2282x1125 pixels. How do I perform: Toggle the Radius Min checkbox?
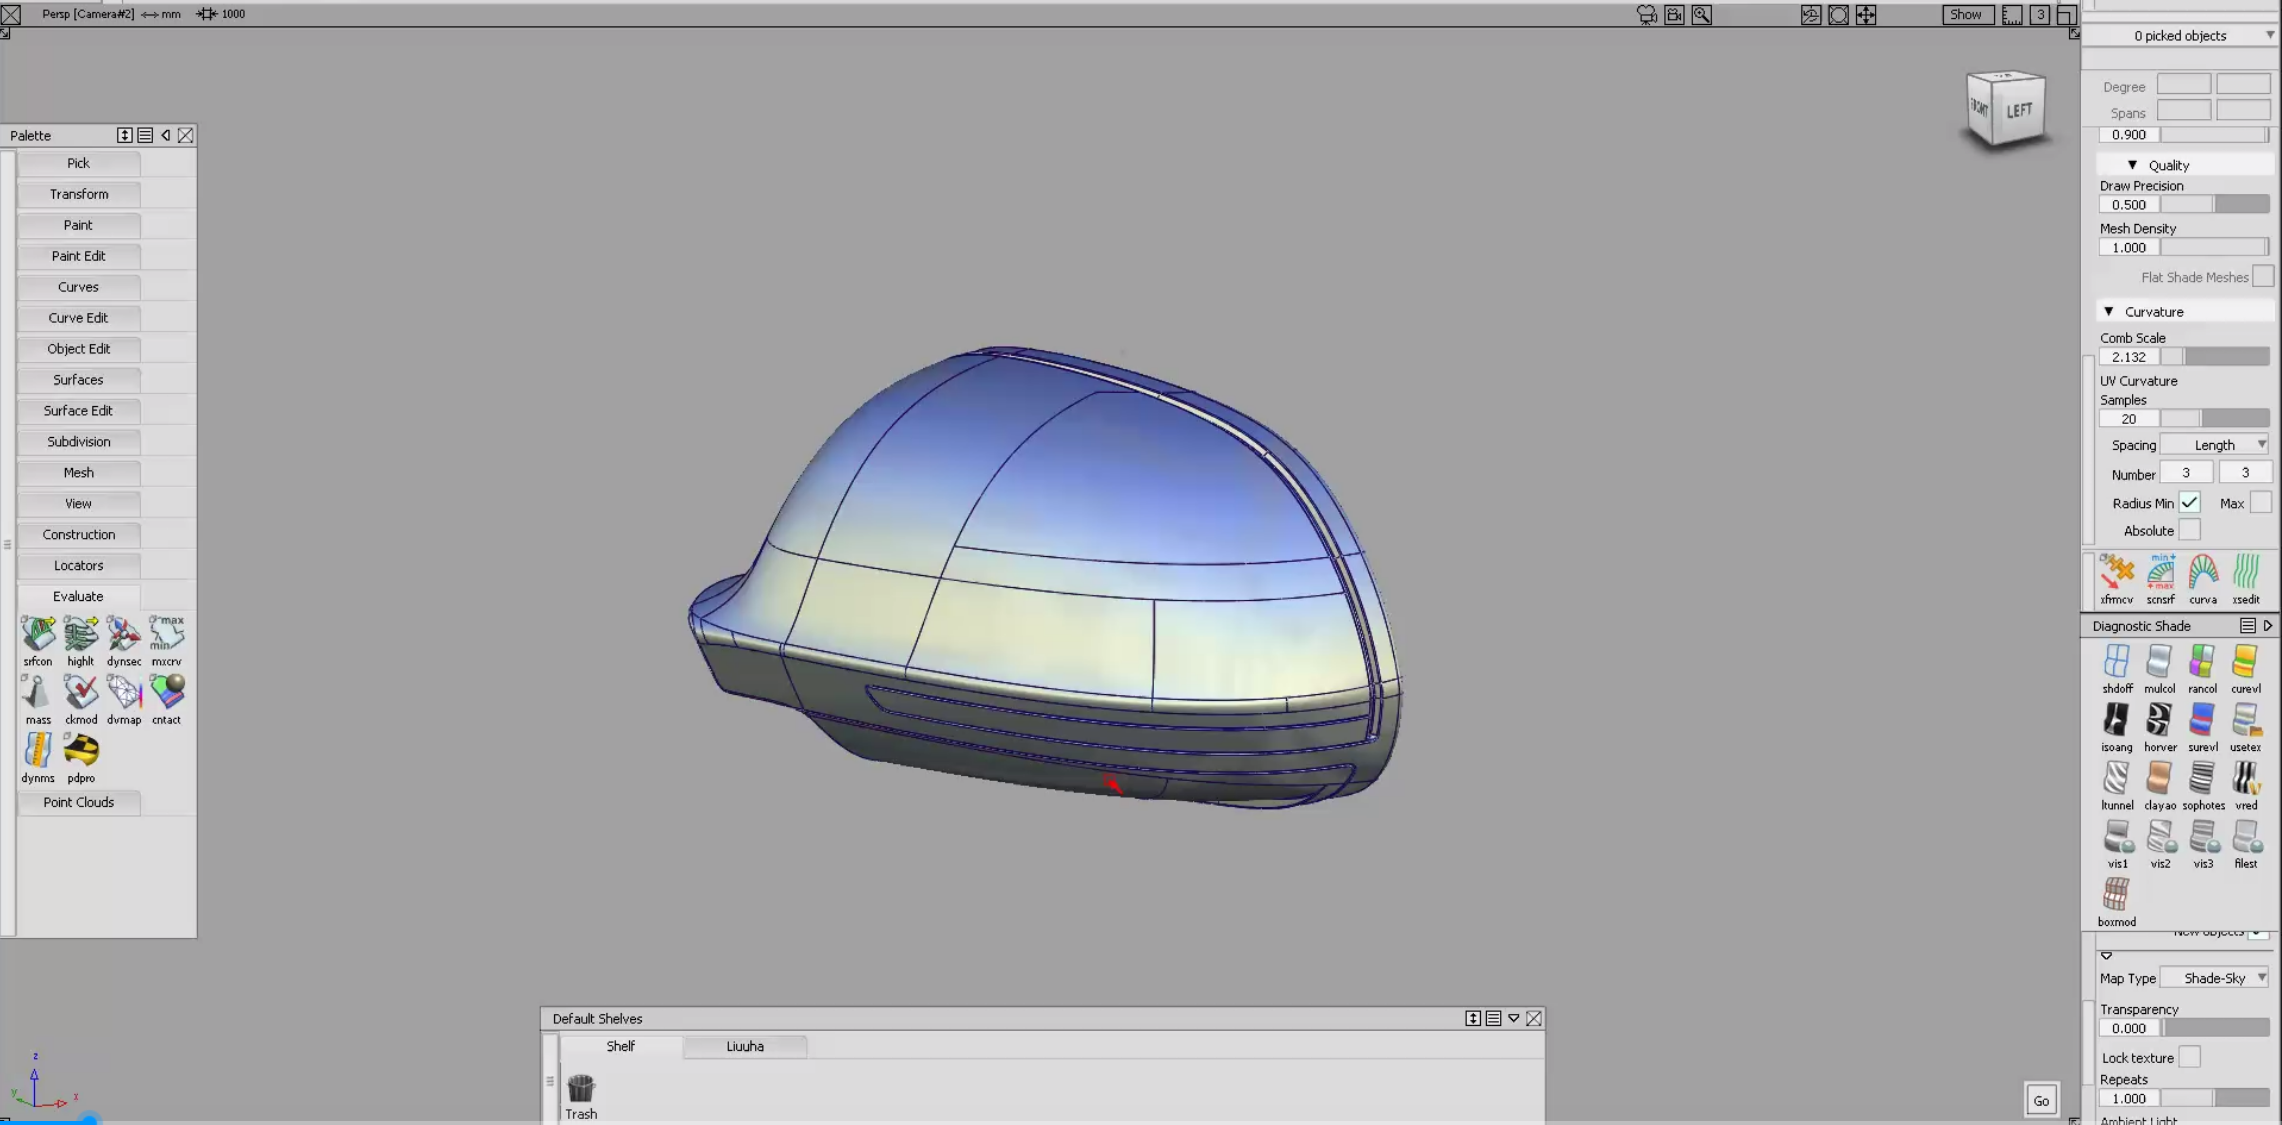coord(2190,503)
